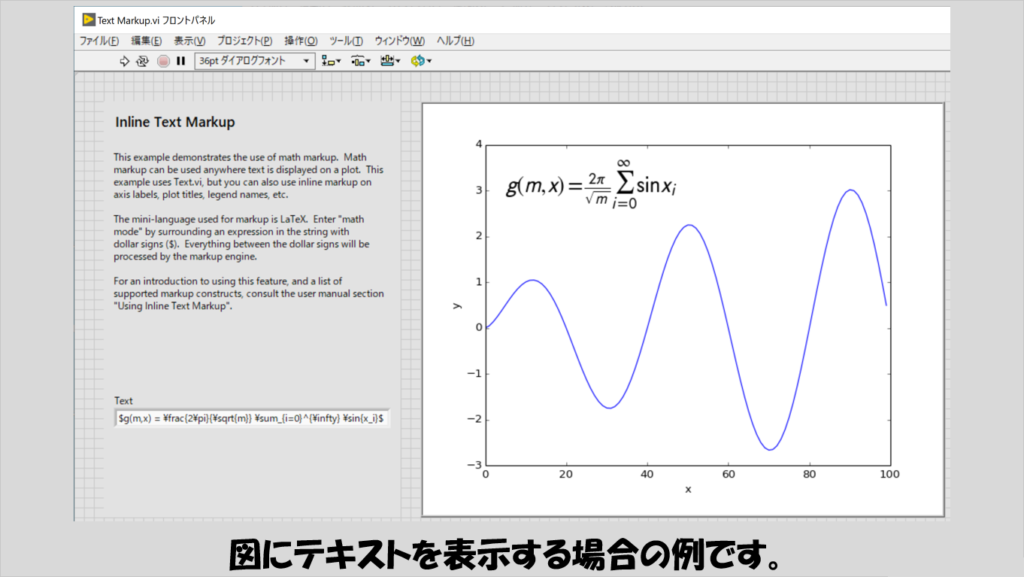This screenshot has height=577, width=1024.
Task: Open the 表示(V) menu
Action: [189, 41]
